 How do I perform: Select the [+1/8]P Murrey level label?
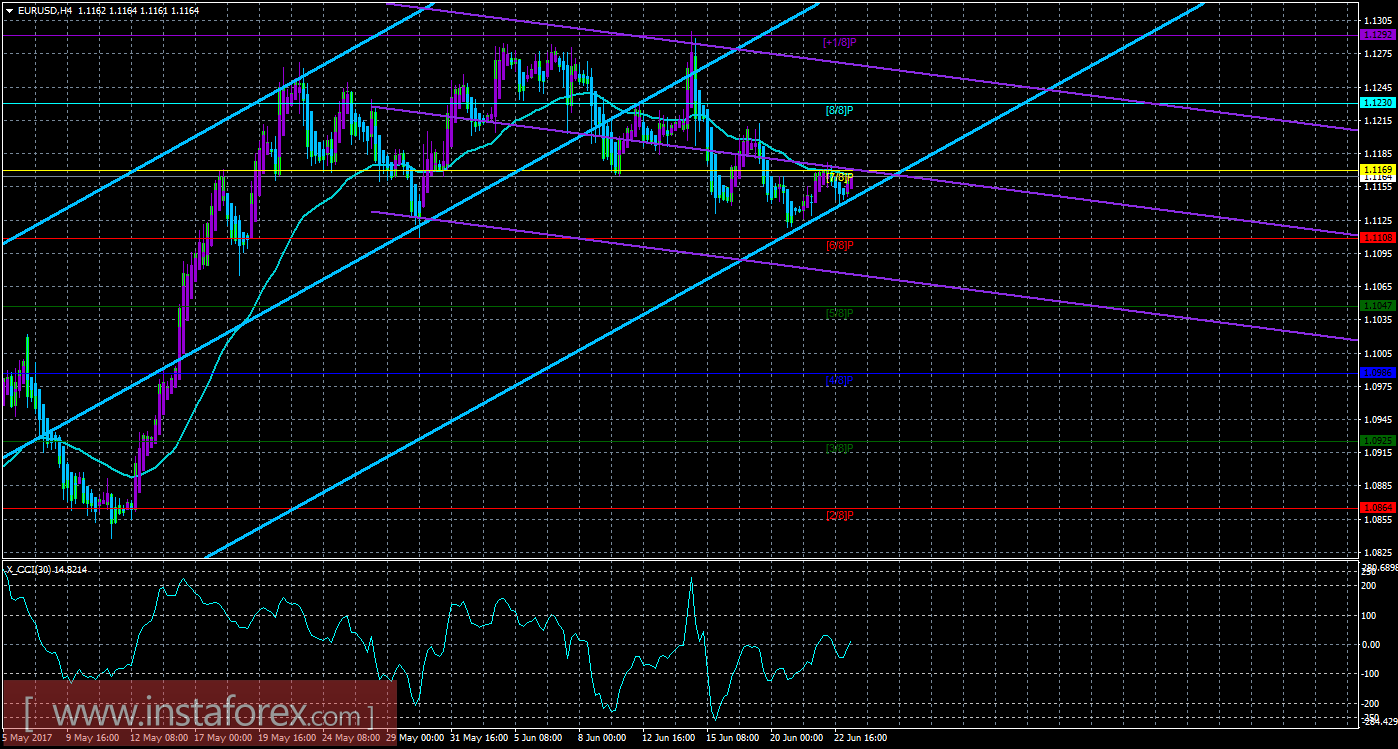pos(839,42)
